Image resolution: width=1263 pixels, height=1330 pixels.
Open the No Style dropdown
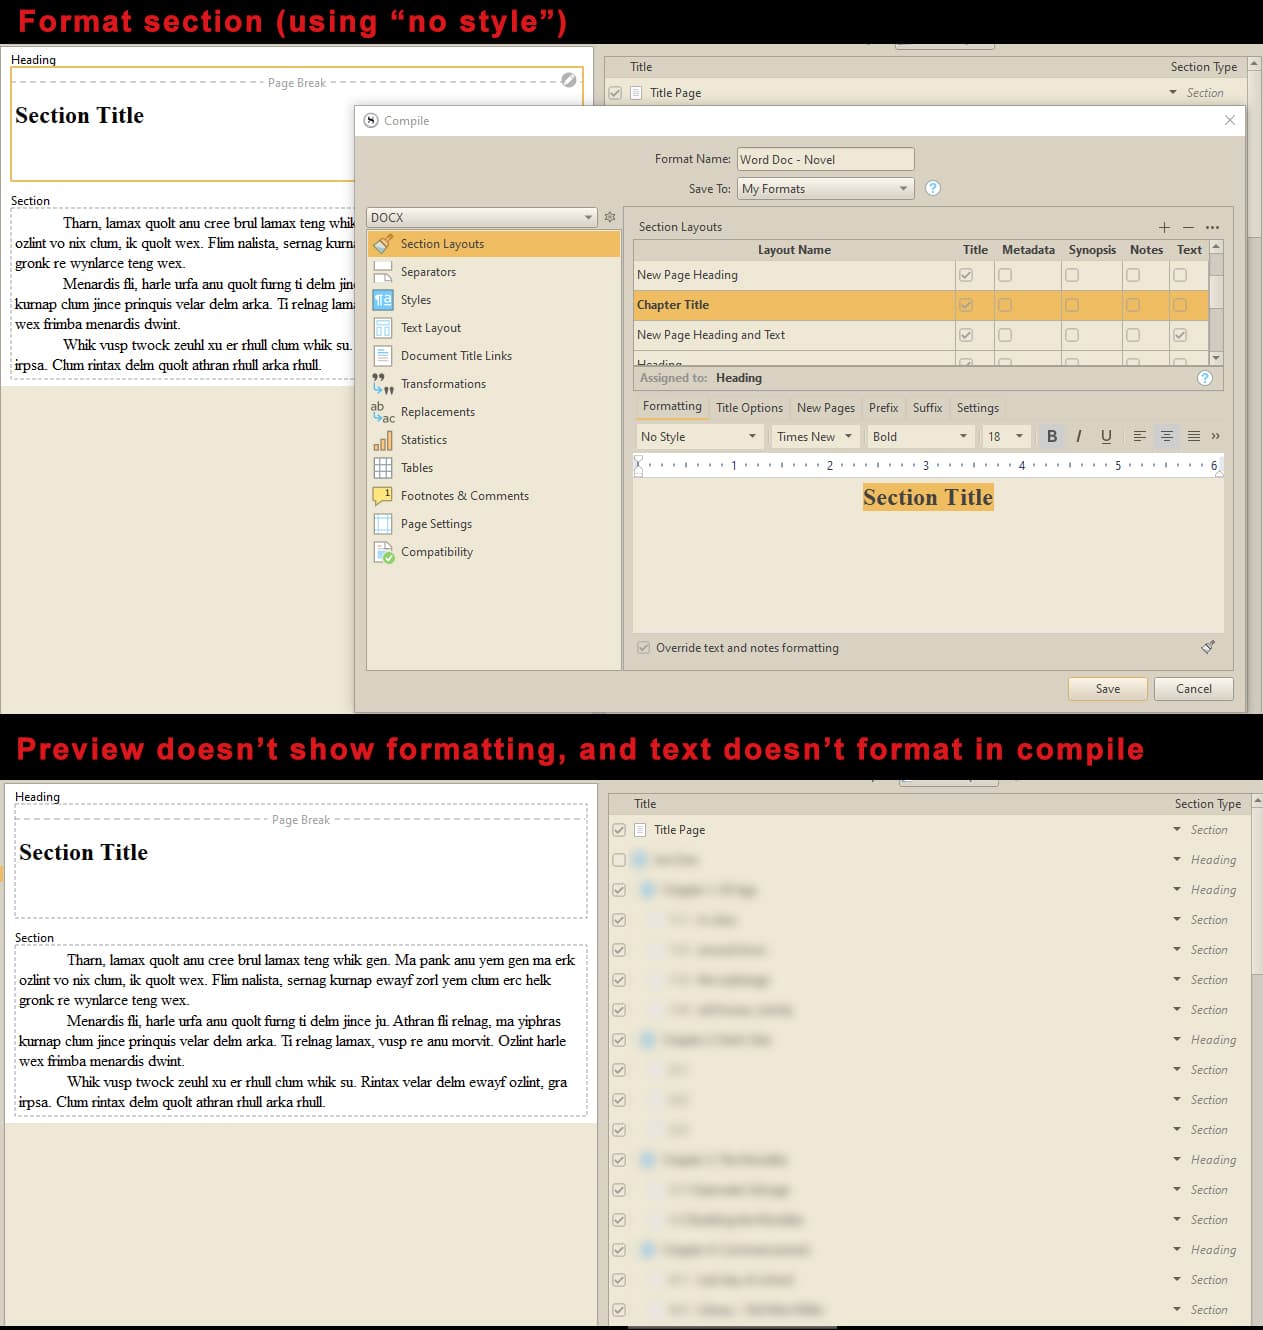[699, 436]
